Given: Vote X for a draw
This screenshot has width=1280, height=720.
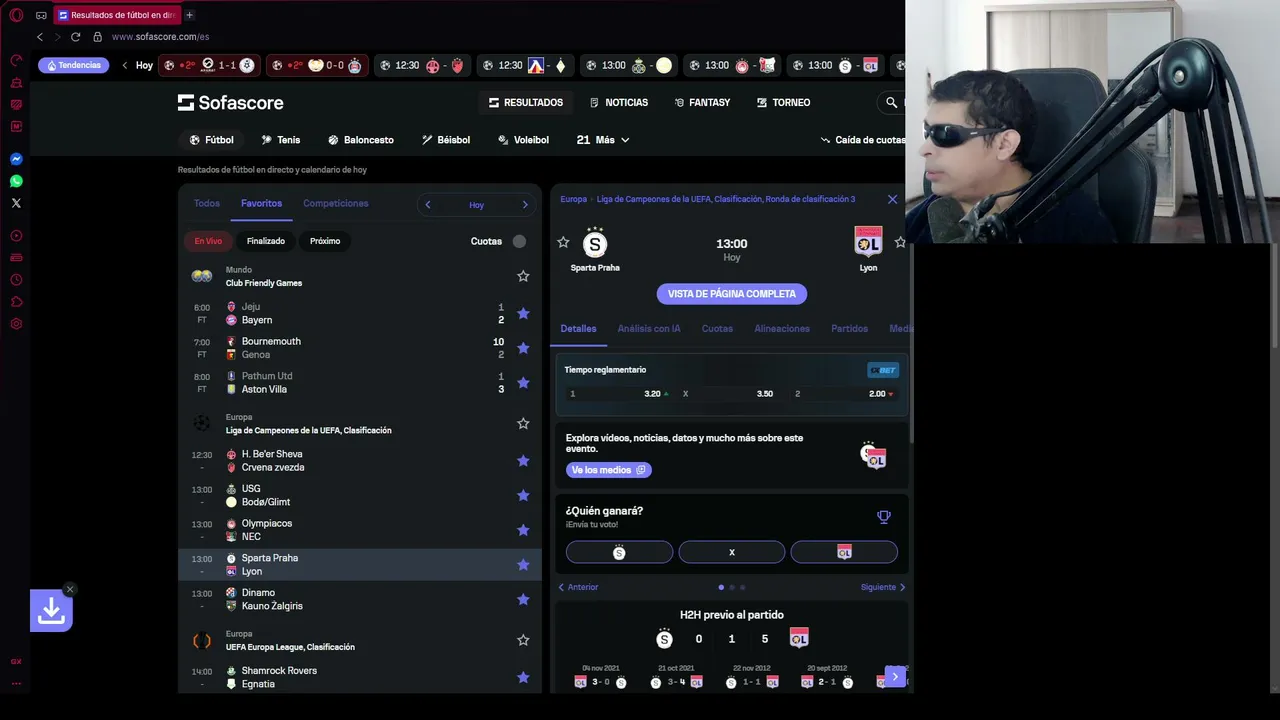Looking at the screenshot, I should coord(732,552).
